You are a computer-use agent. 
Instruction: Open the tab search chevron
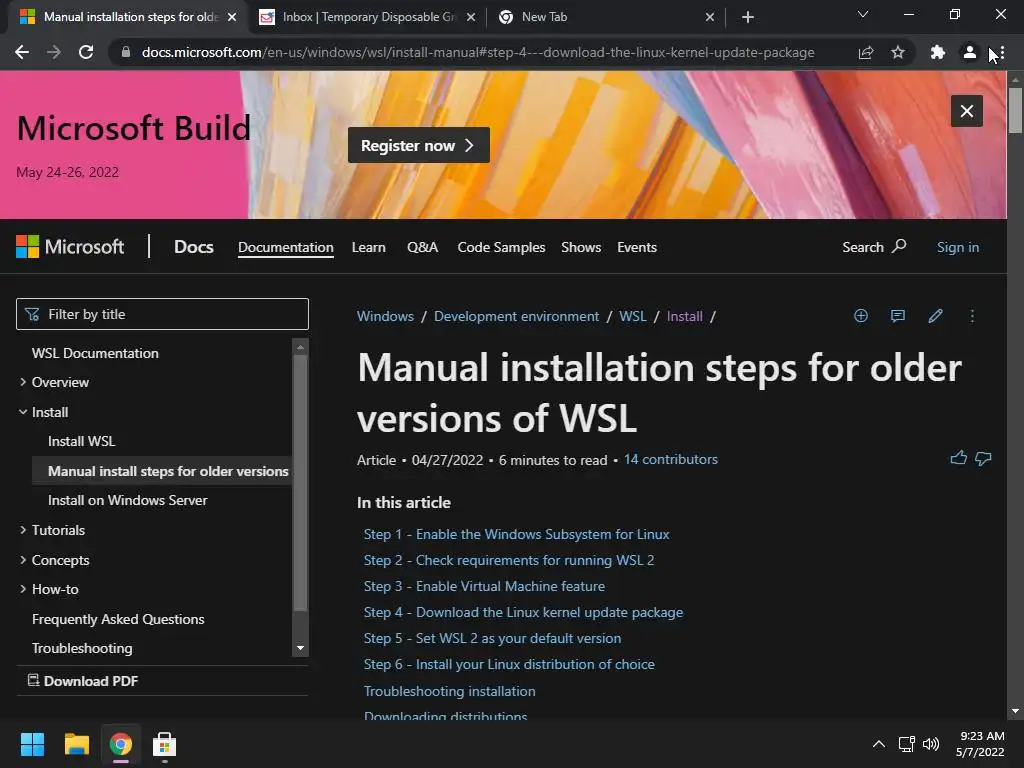[x=863, y=14]
